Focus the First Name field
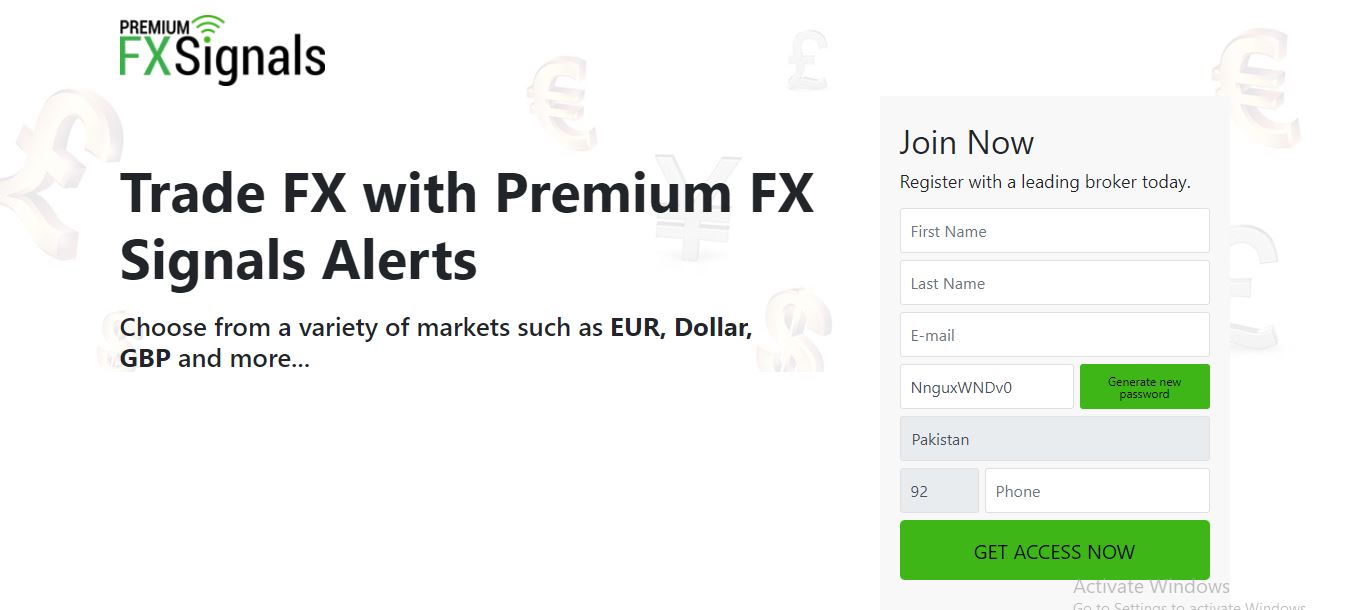The height and width of the screenshot is (610, 1349). (1054, 231)
